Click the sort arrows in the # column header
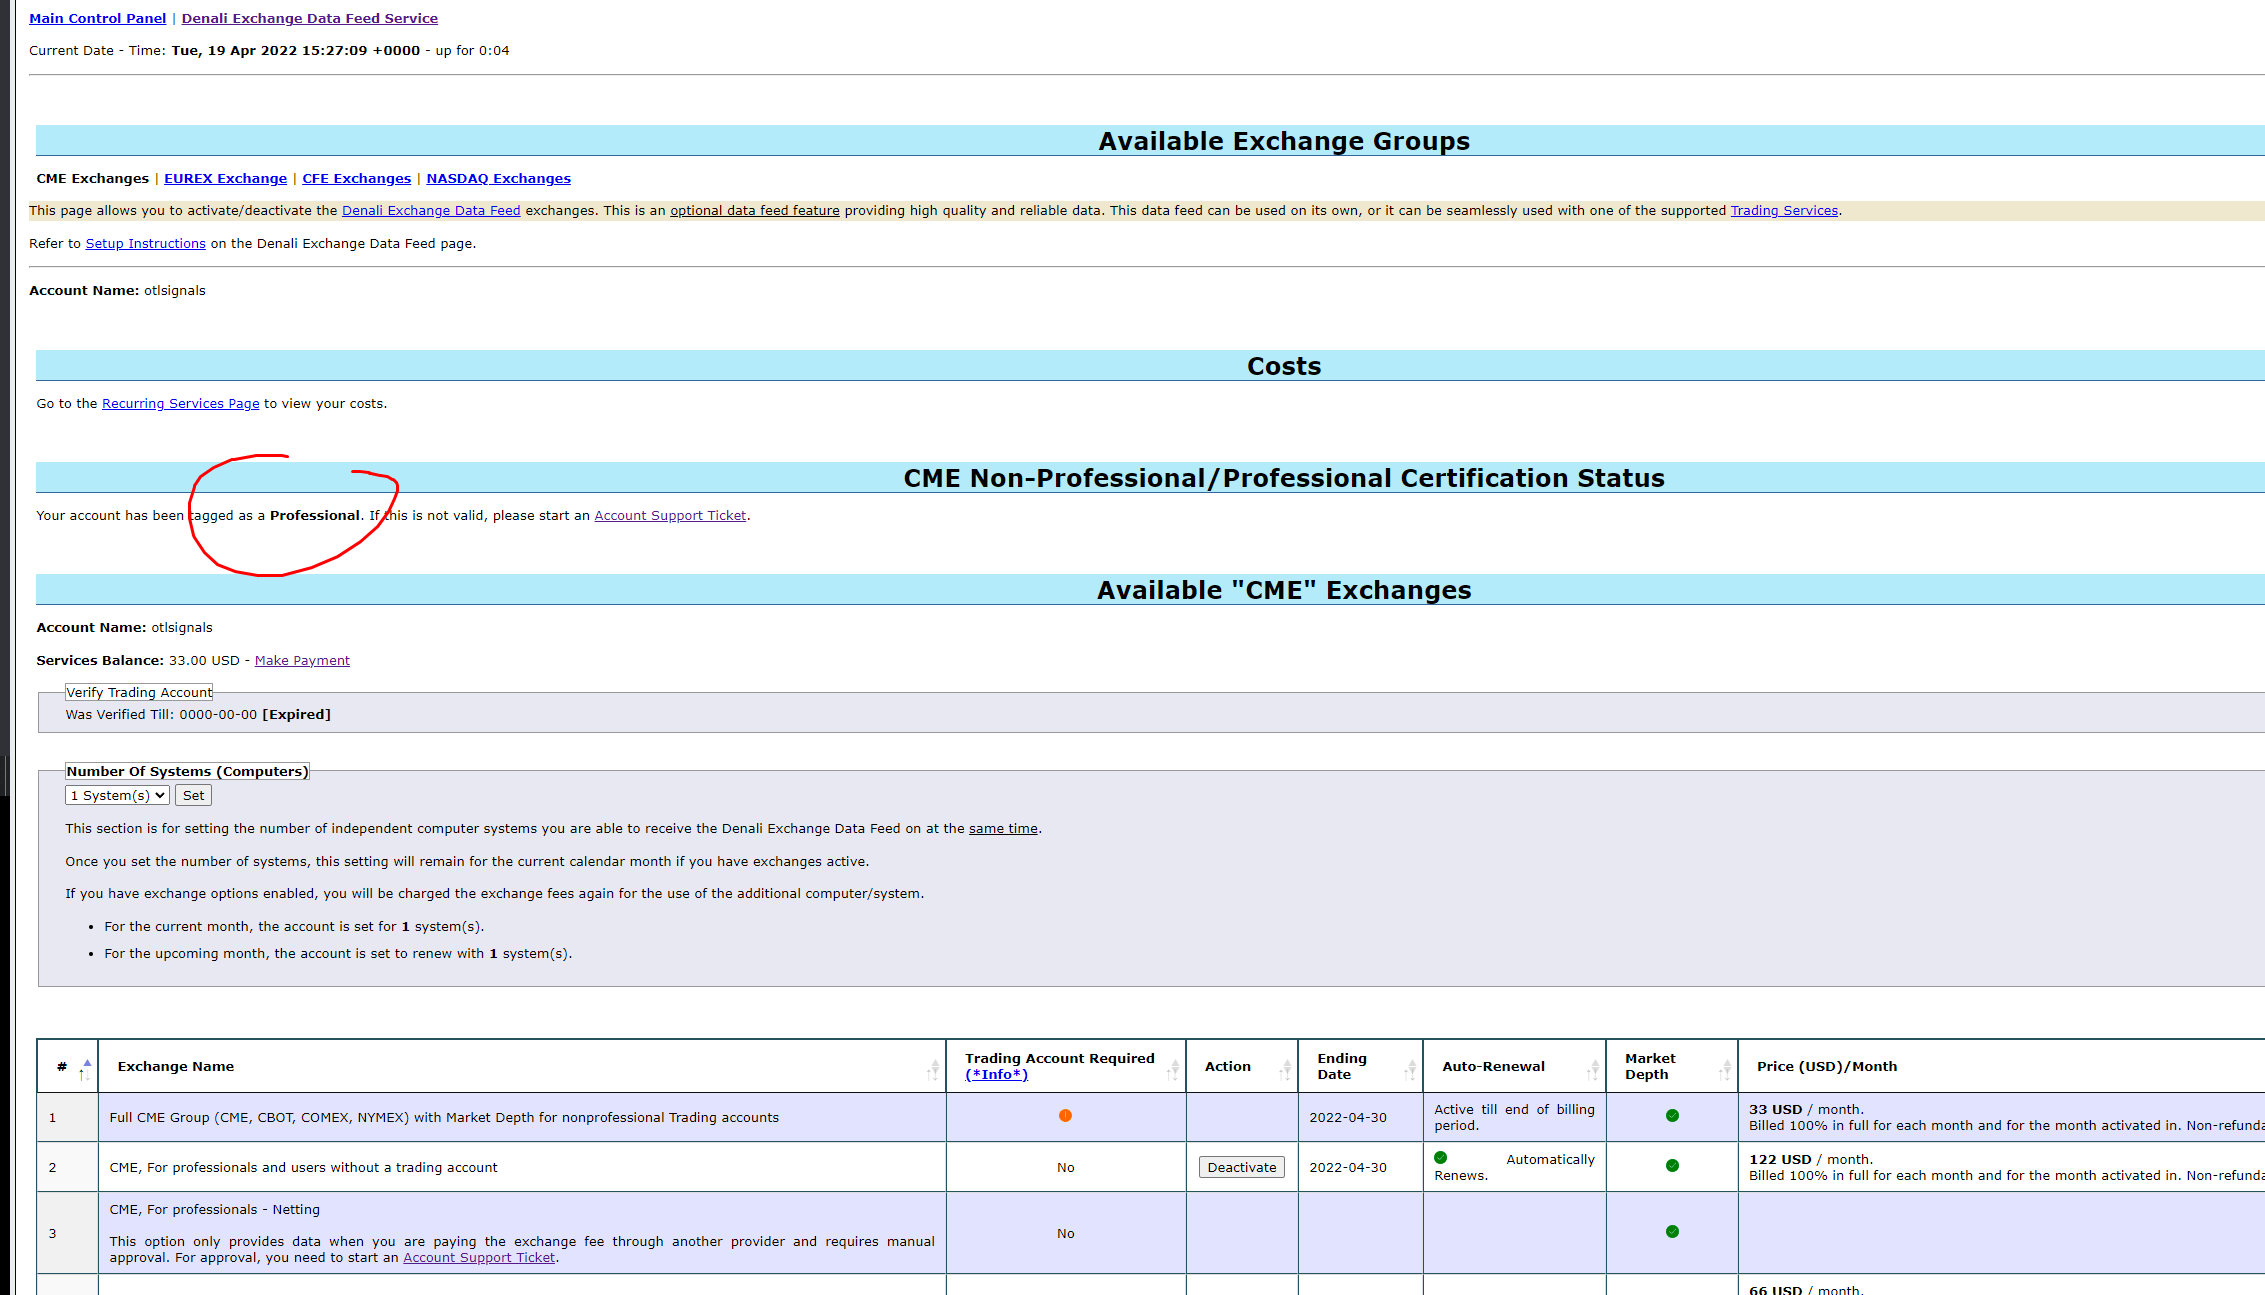The height and width of the screenshot is (1295, 2265). click(x=85, y=1069)
